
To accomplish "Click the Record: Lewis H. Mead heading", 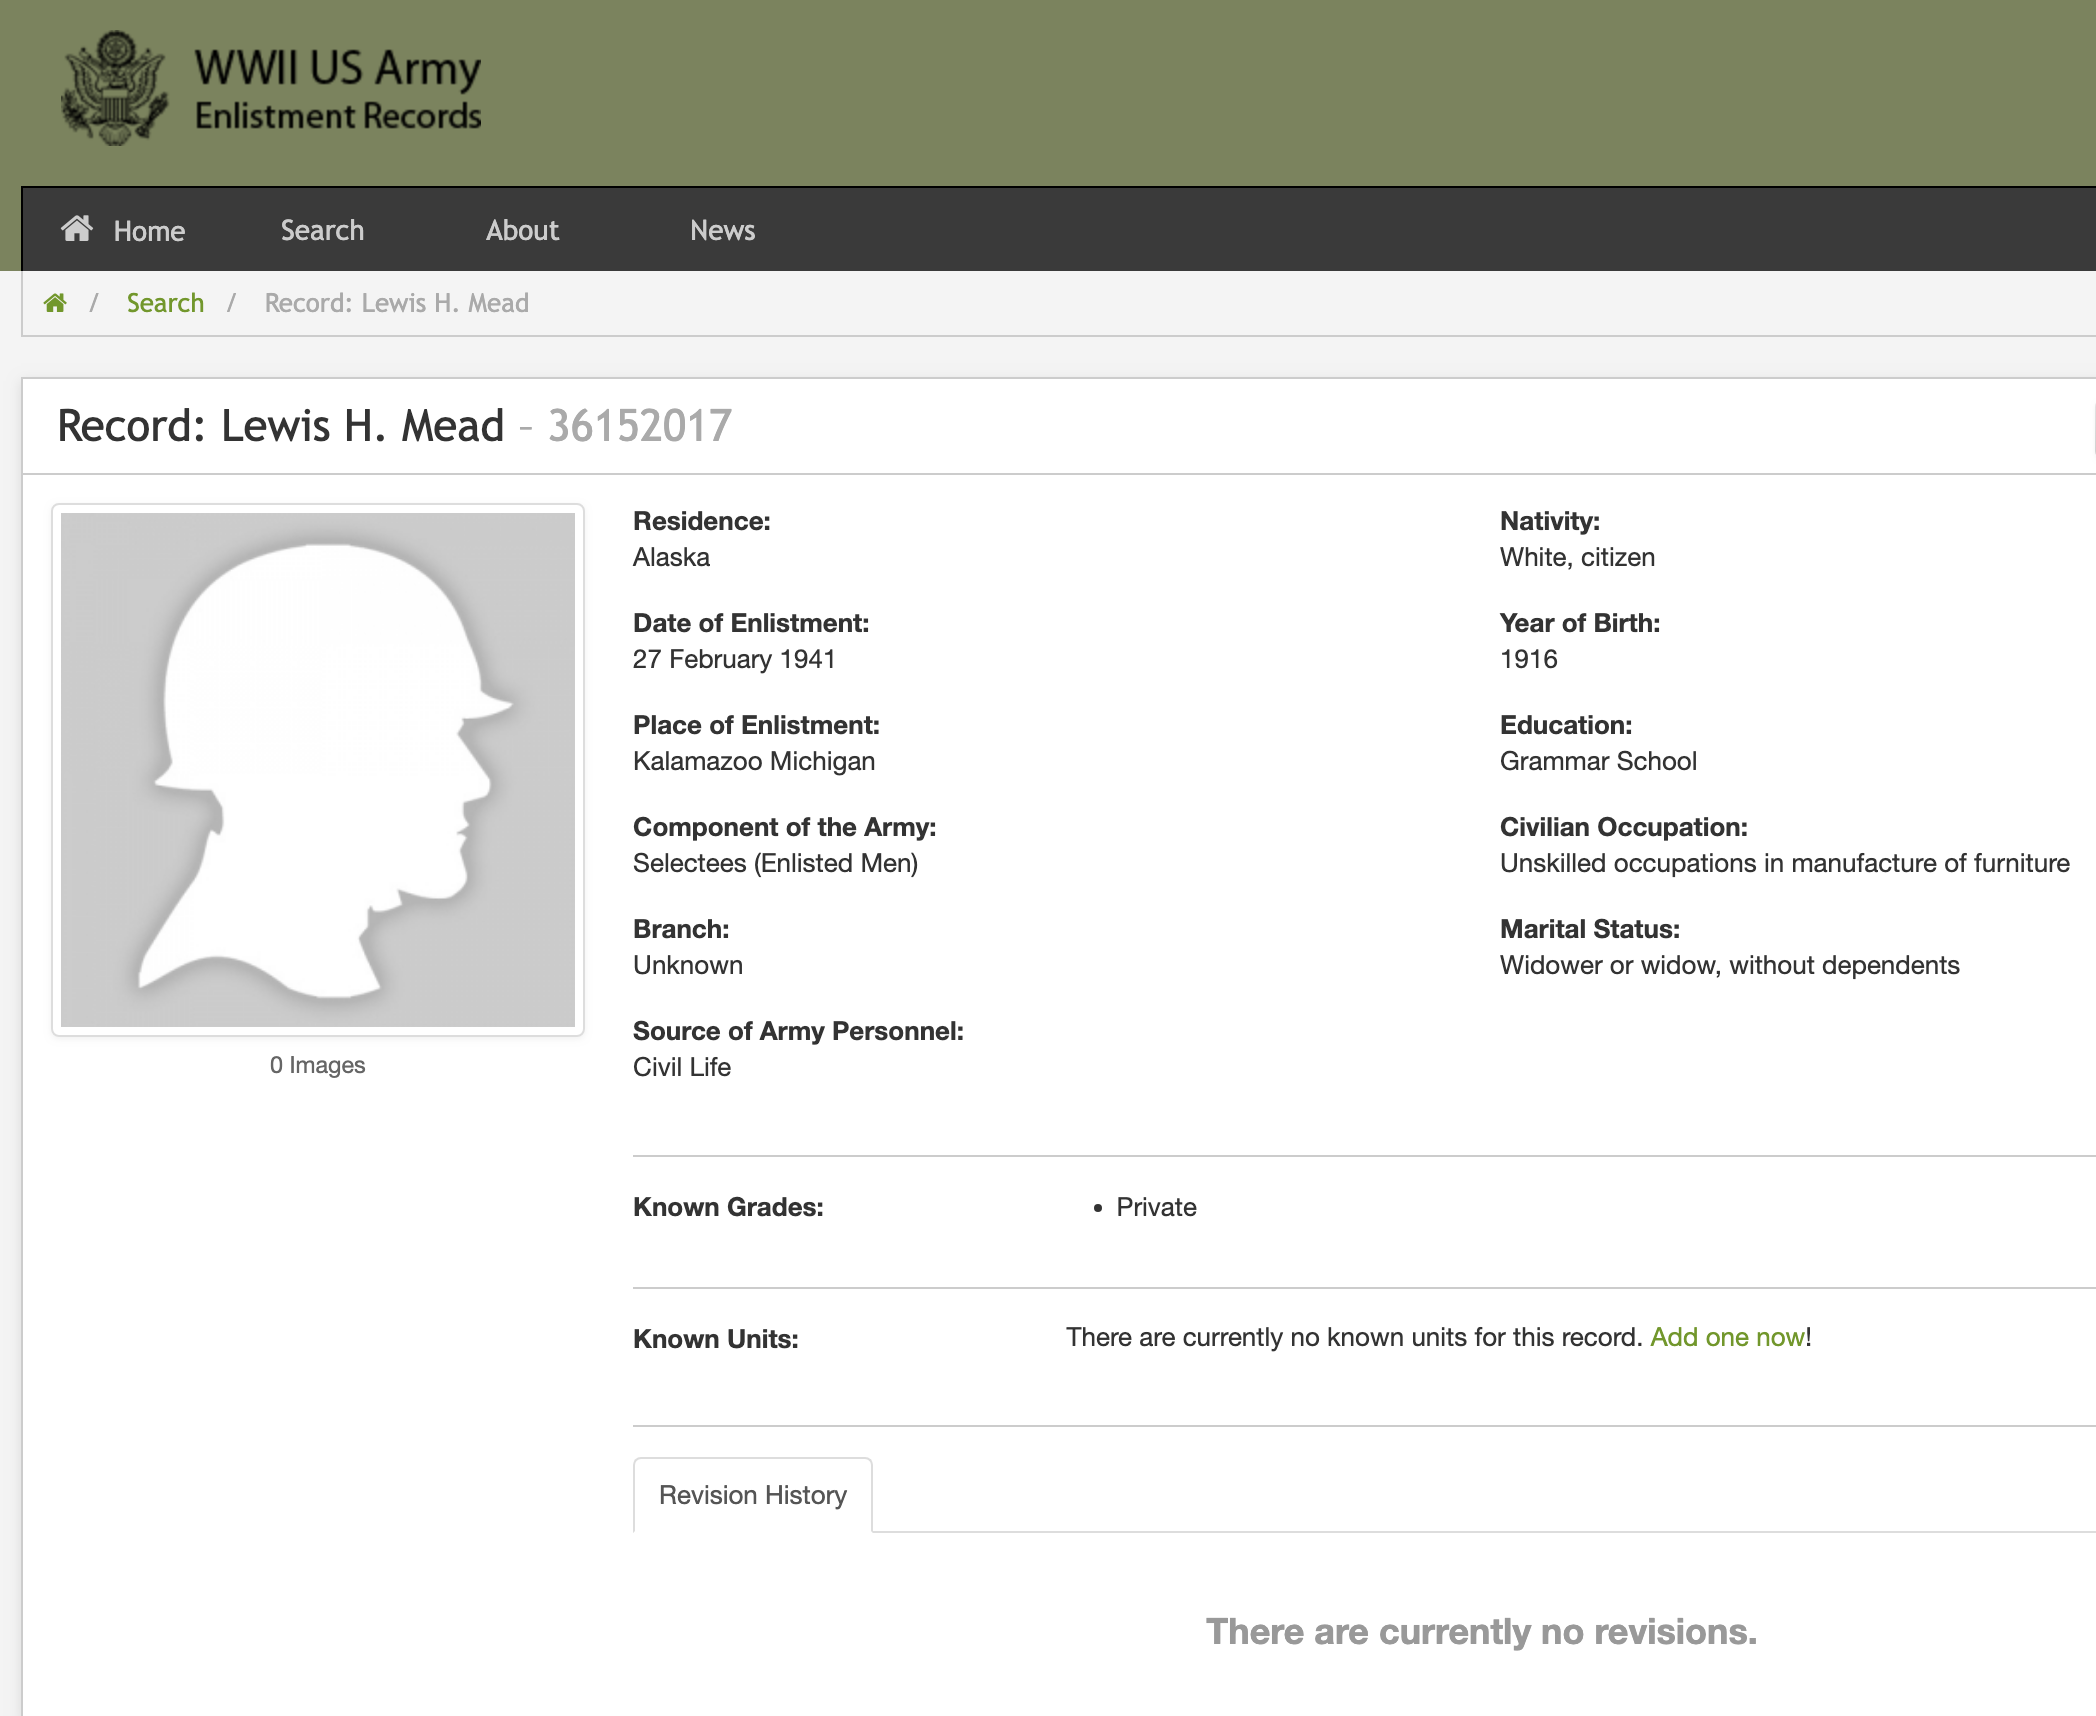I will click(x=281, y=426).
